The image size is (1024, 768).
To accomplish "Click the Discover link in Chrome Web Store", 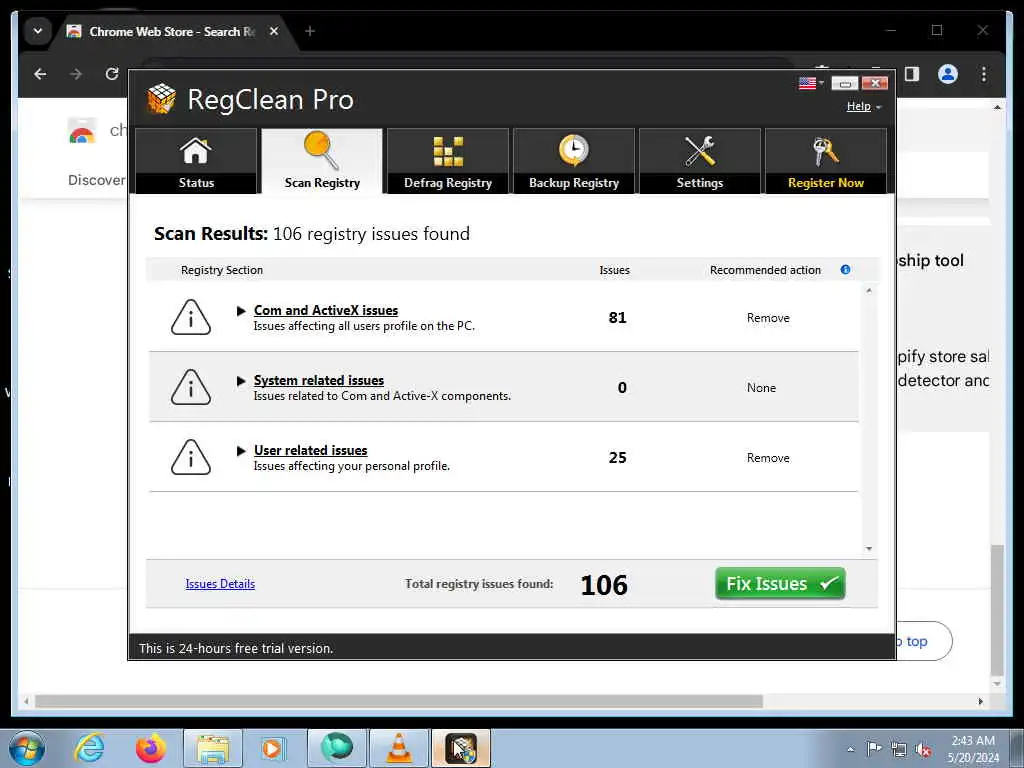I will [x=96, y=180].
